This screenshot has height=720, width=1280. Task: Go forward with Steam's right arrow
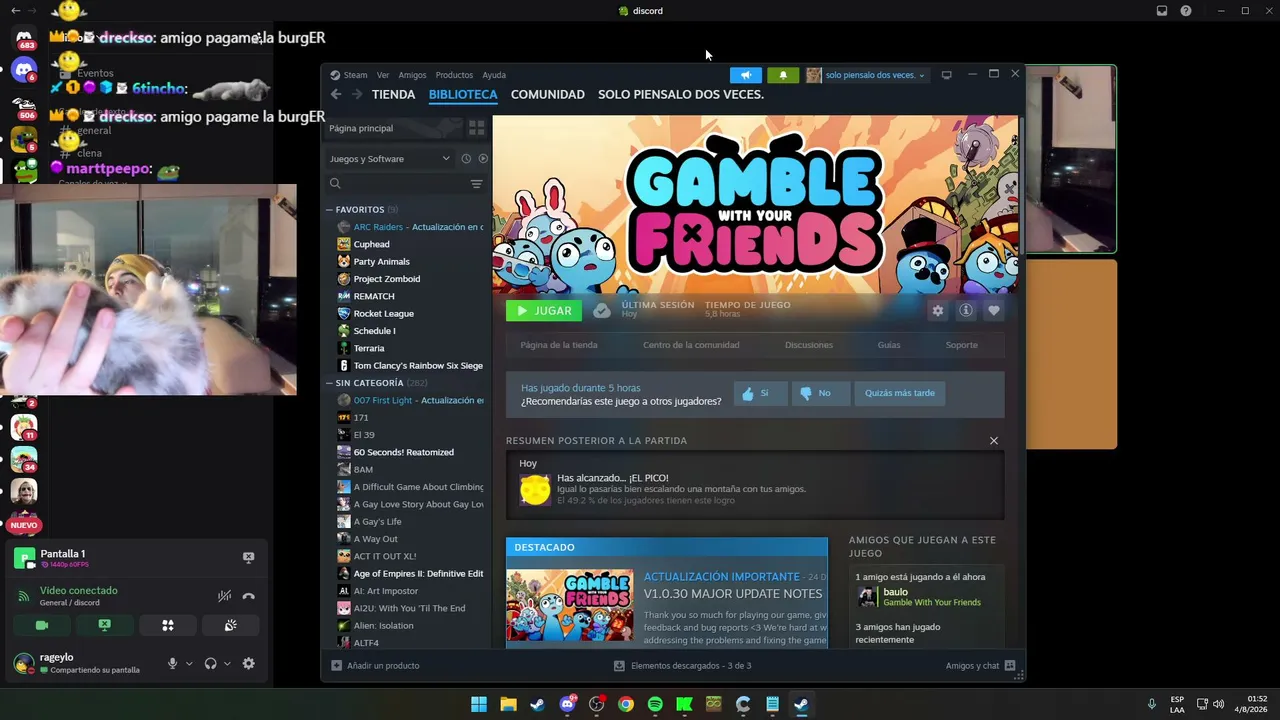coord(356,94)
